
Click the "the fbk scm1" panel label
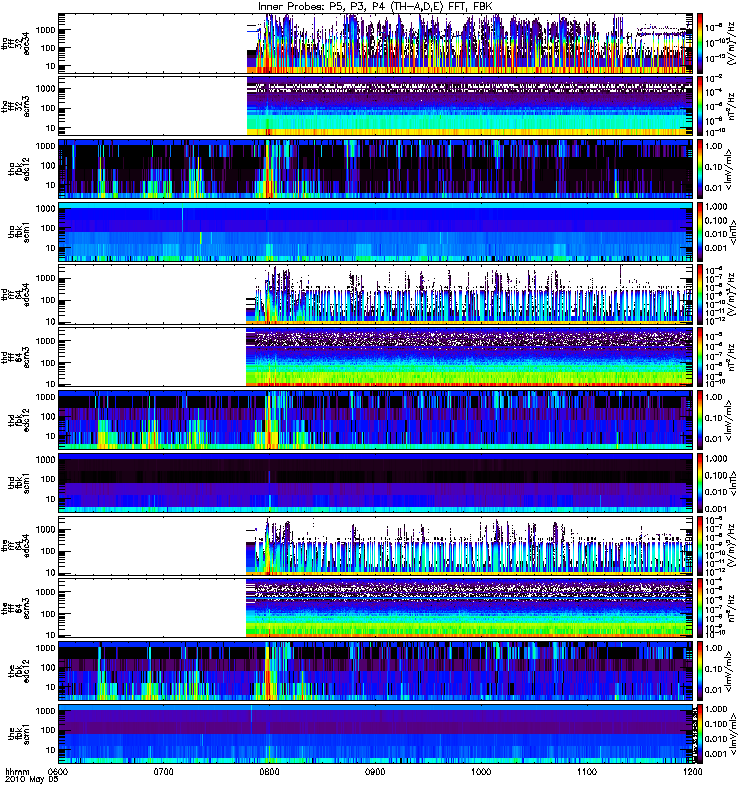pyautogui.click(x=19, y=734)
